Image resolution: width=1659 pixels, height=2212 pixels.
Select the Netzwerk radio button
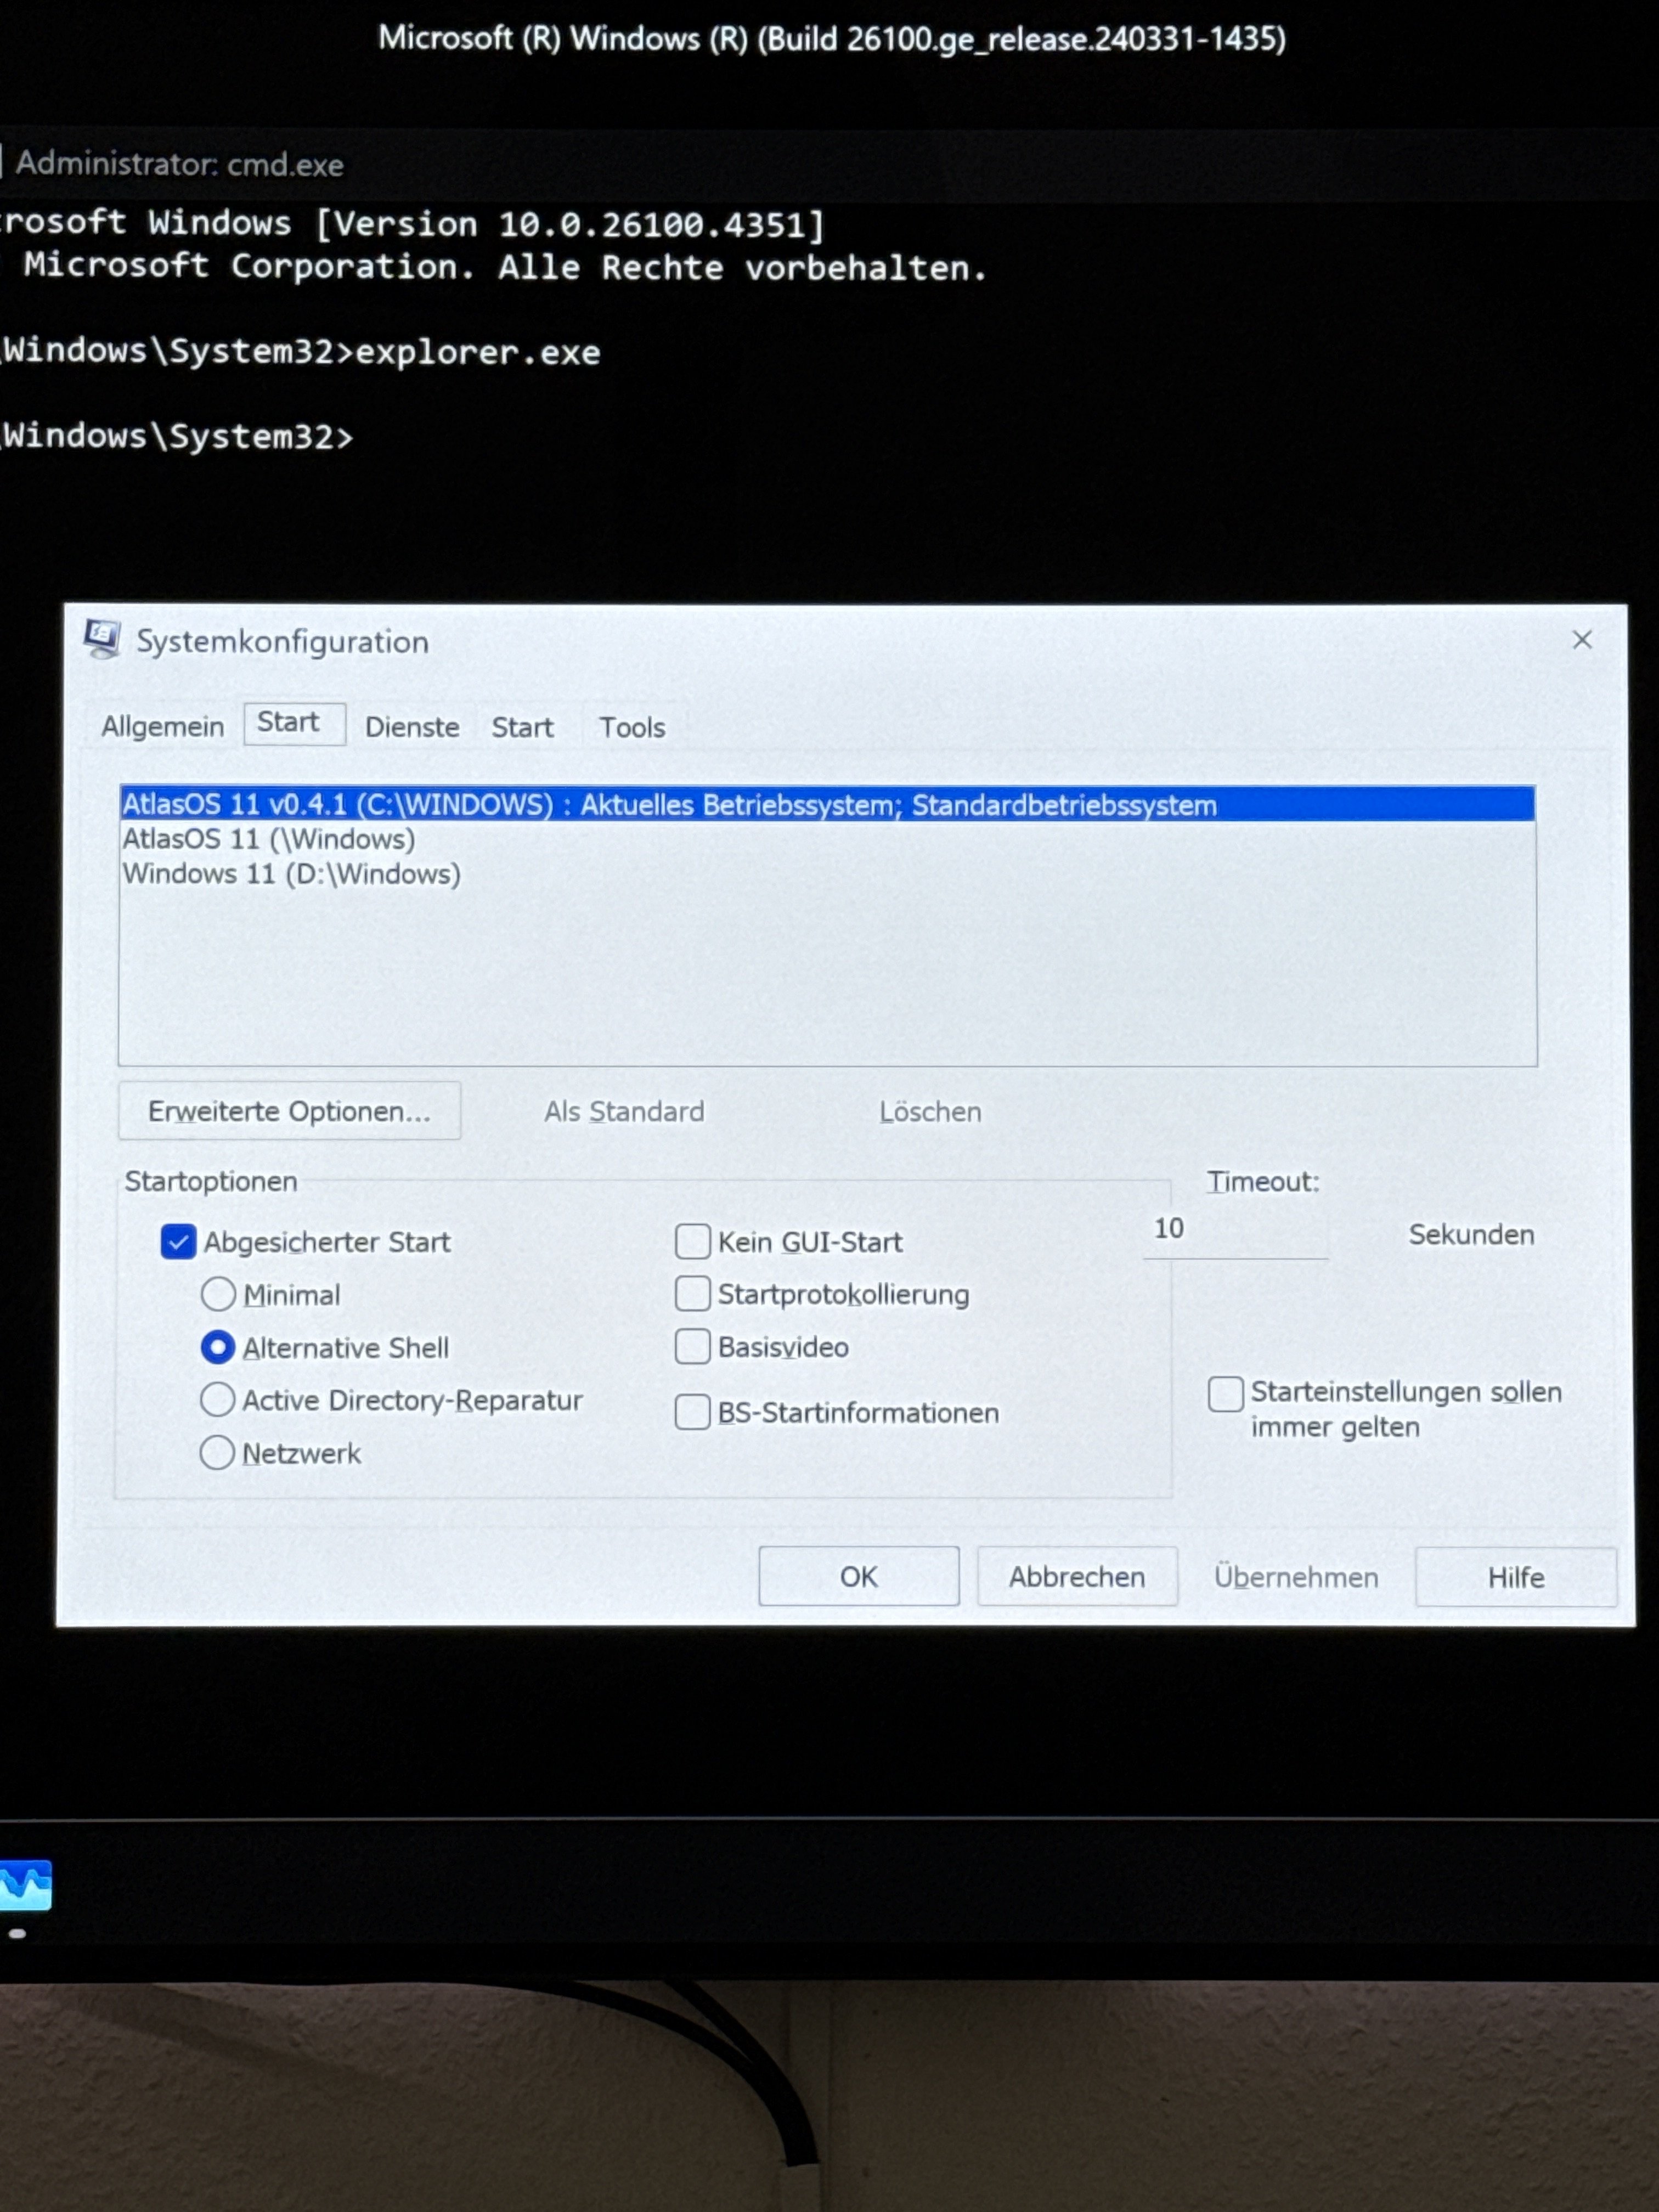[x=217, y=1453]
